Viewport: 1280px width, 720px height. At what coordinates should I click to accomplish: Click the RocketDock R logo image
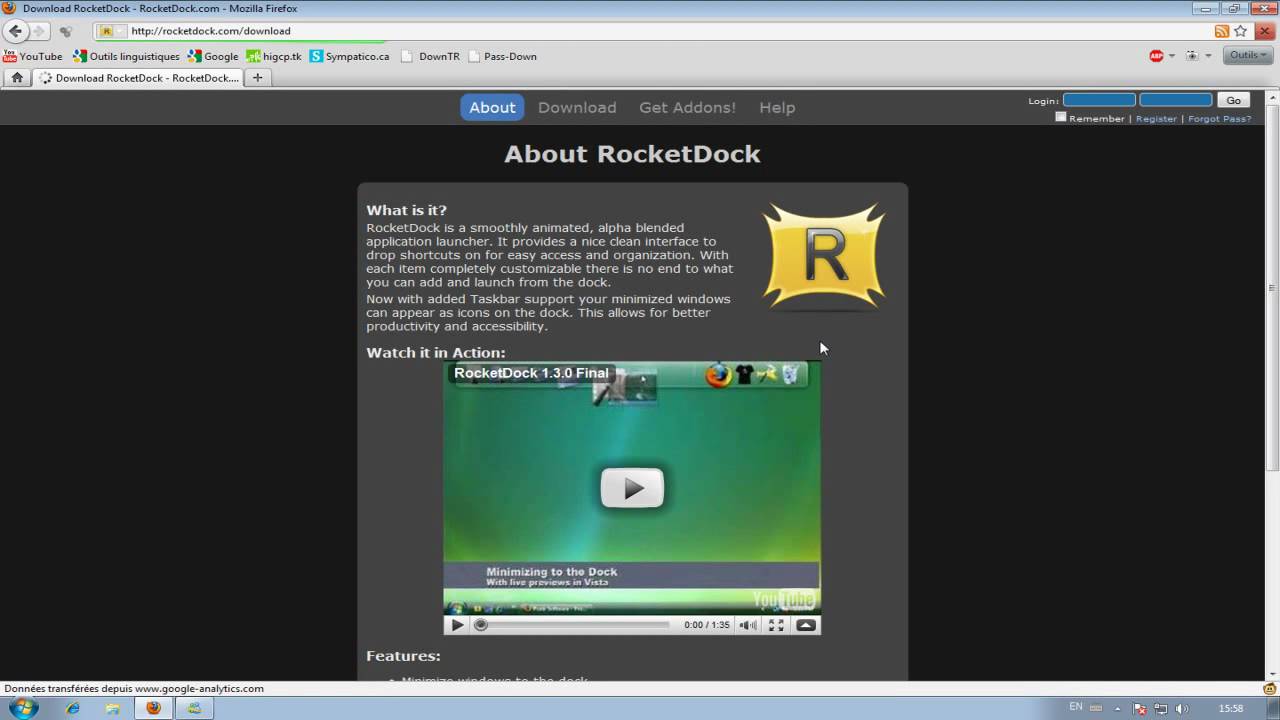[824, 256]
